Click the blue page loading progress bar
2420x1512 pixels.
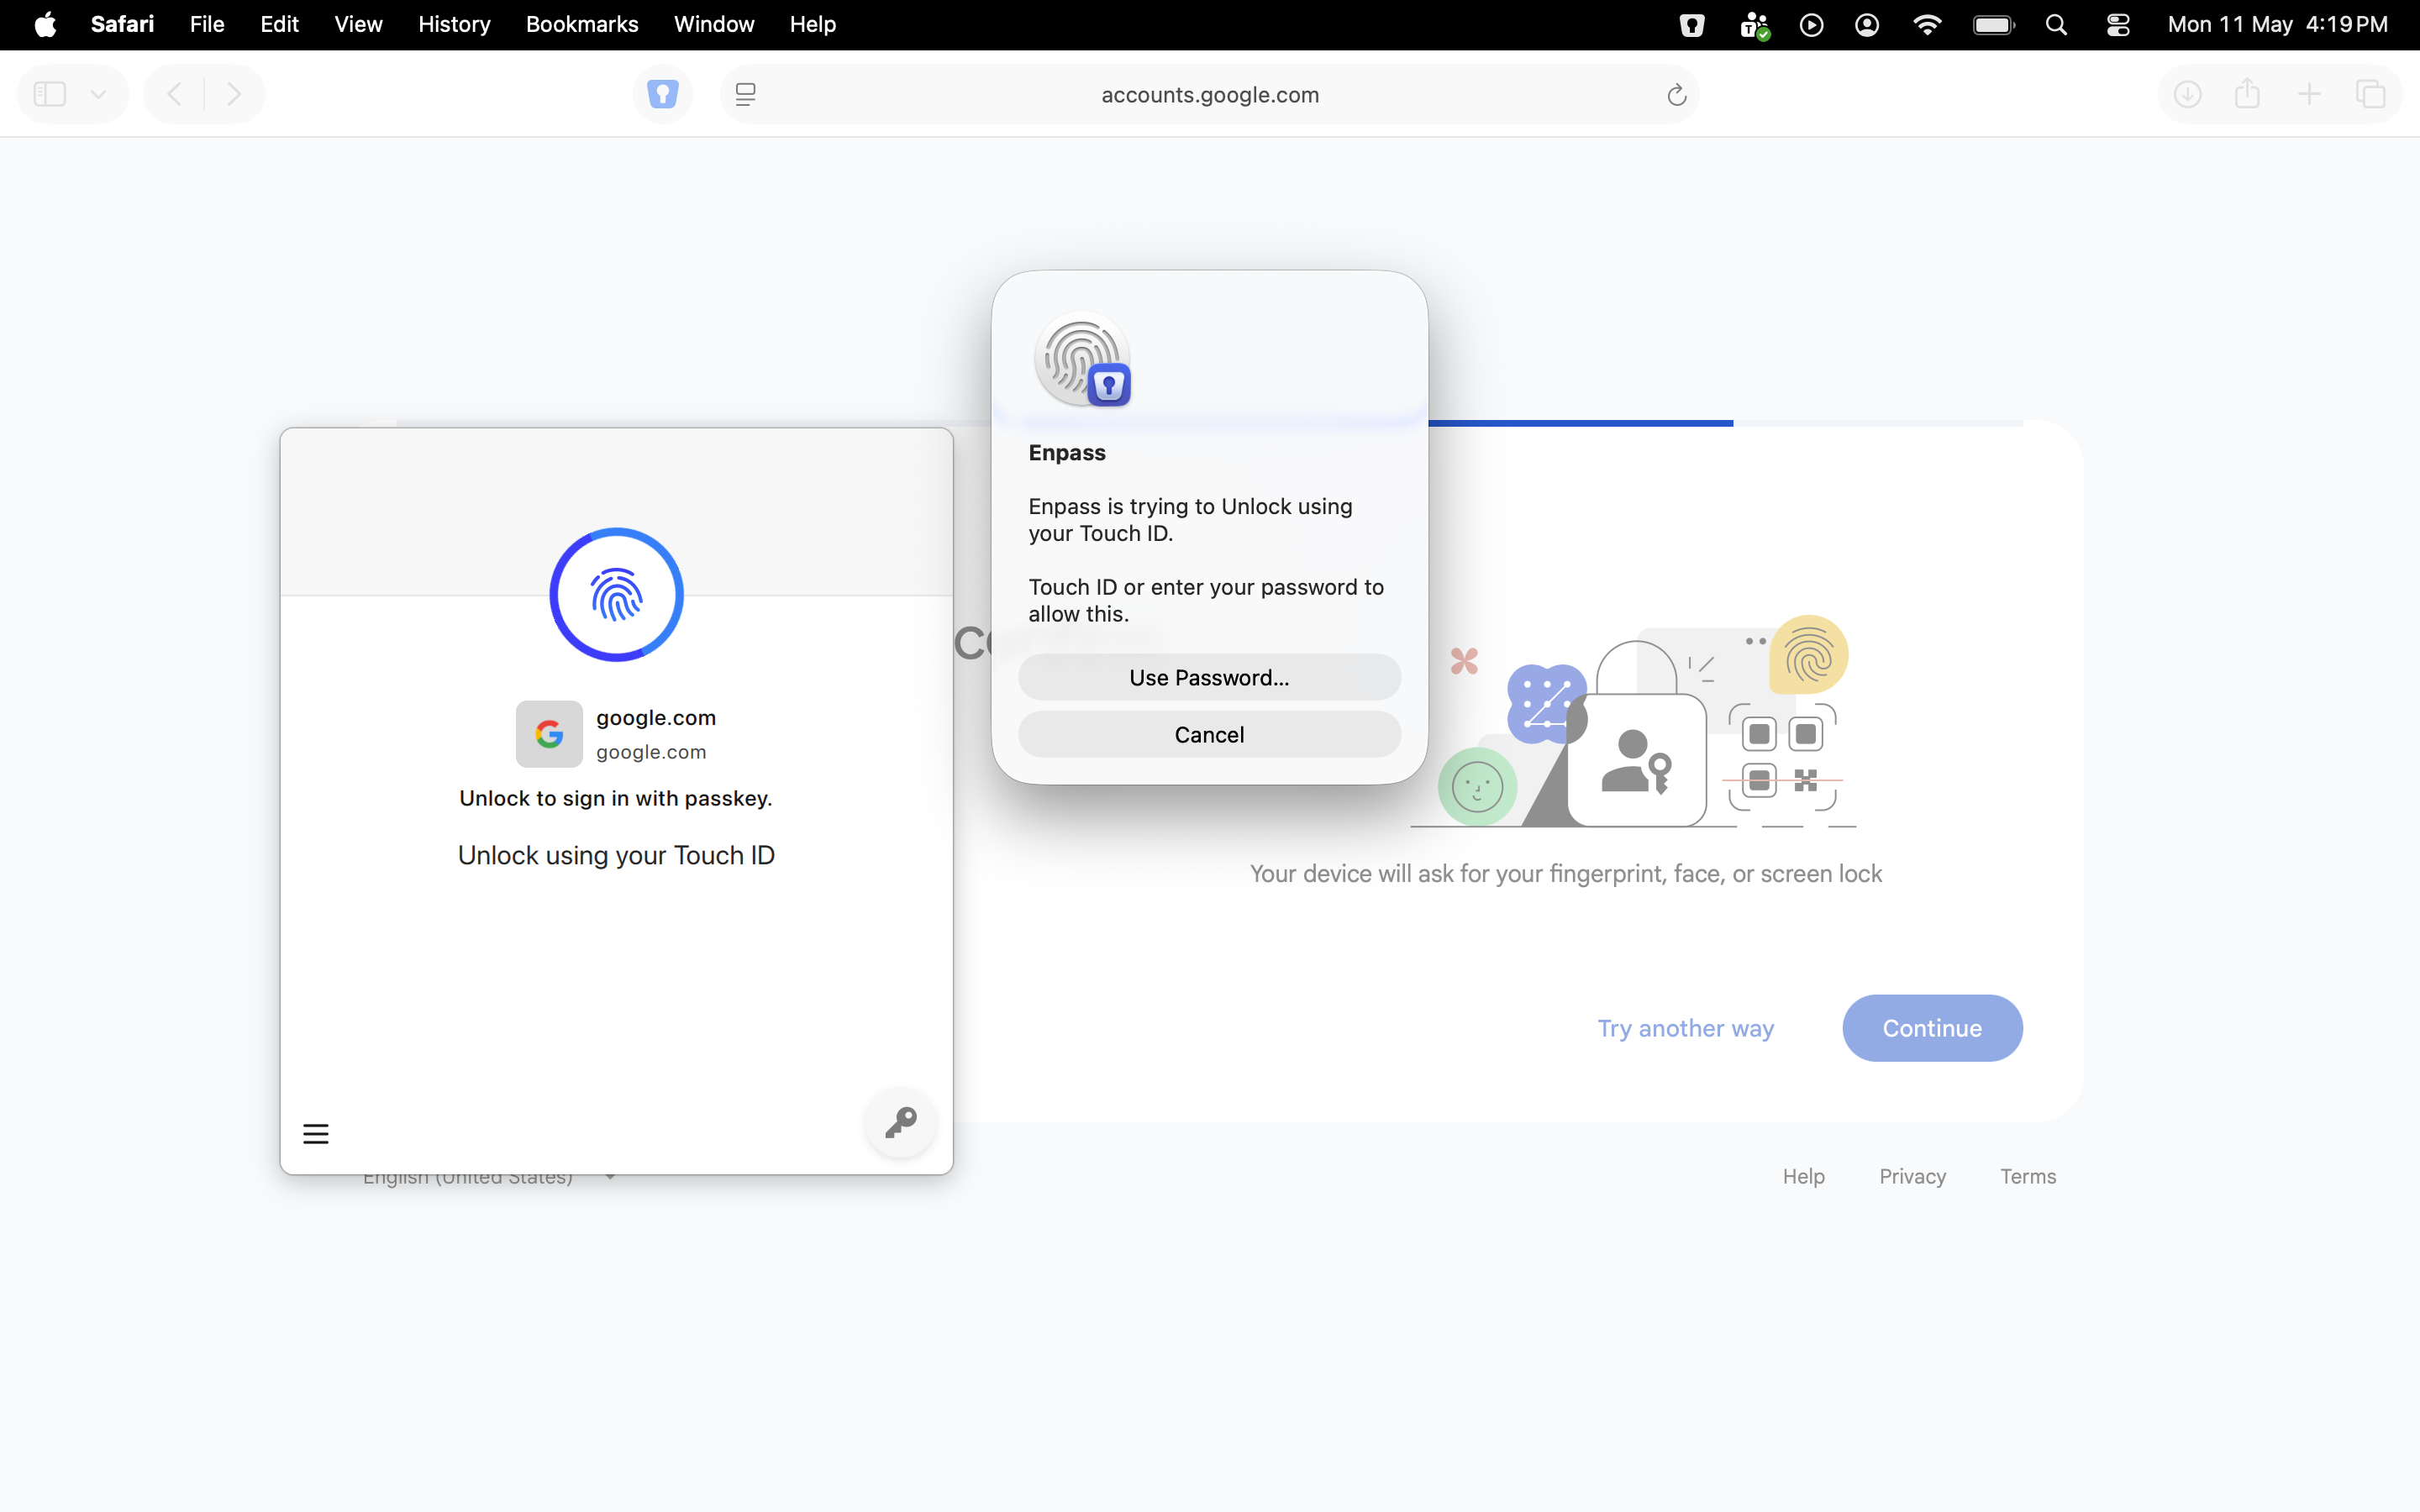[1580, 423]
